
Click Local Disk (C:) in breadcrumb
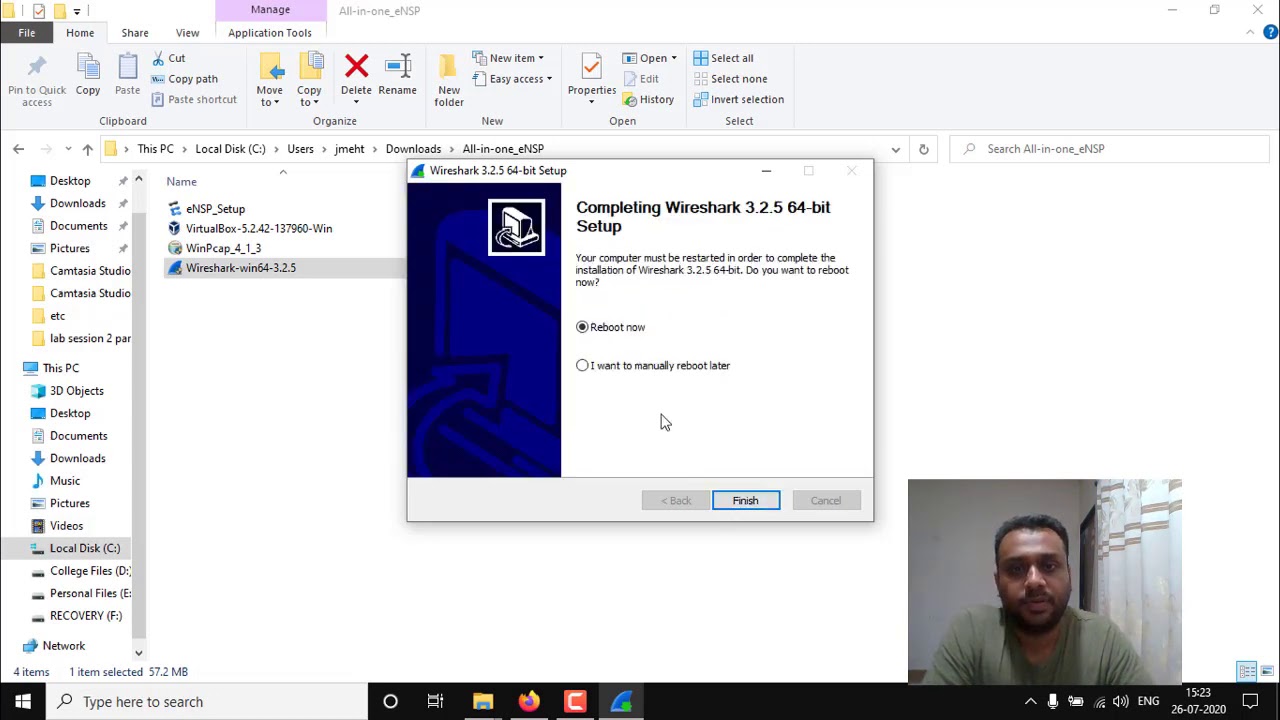[x=230, y=149]
